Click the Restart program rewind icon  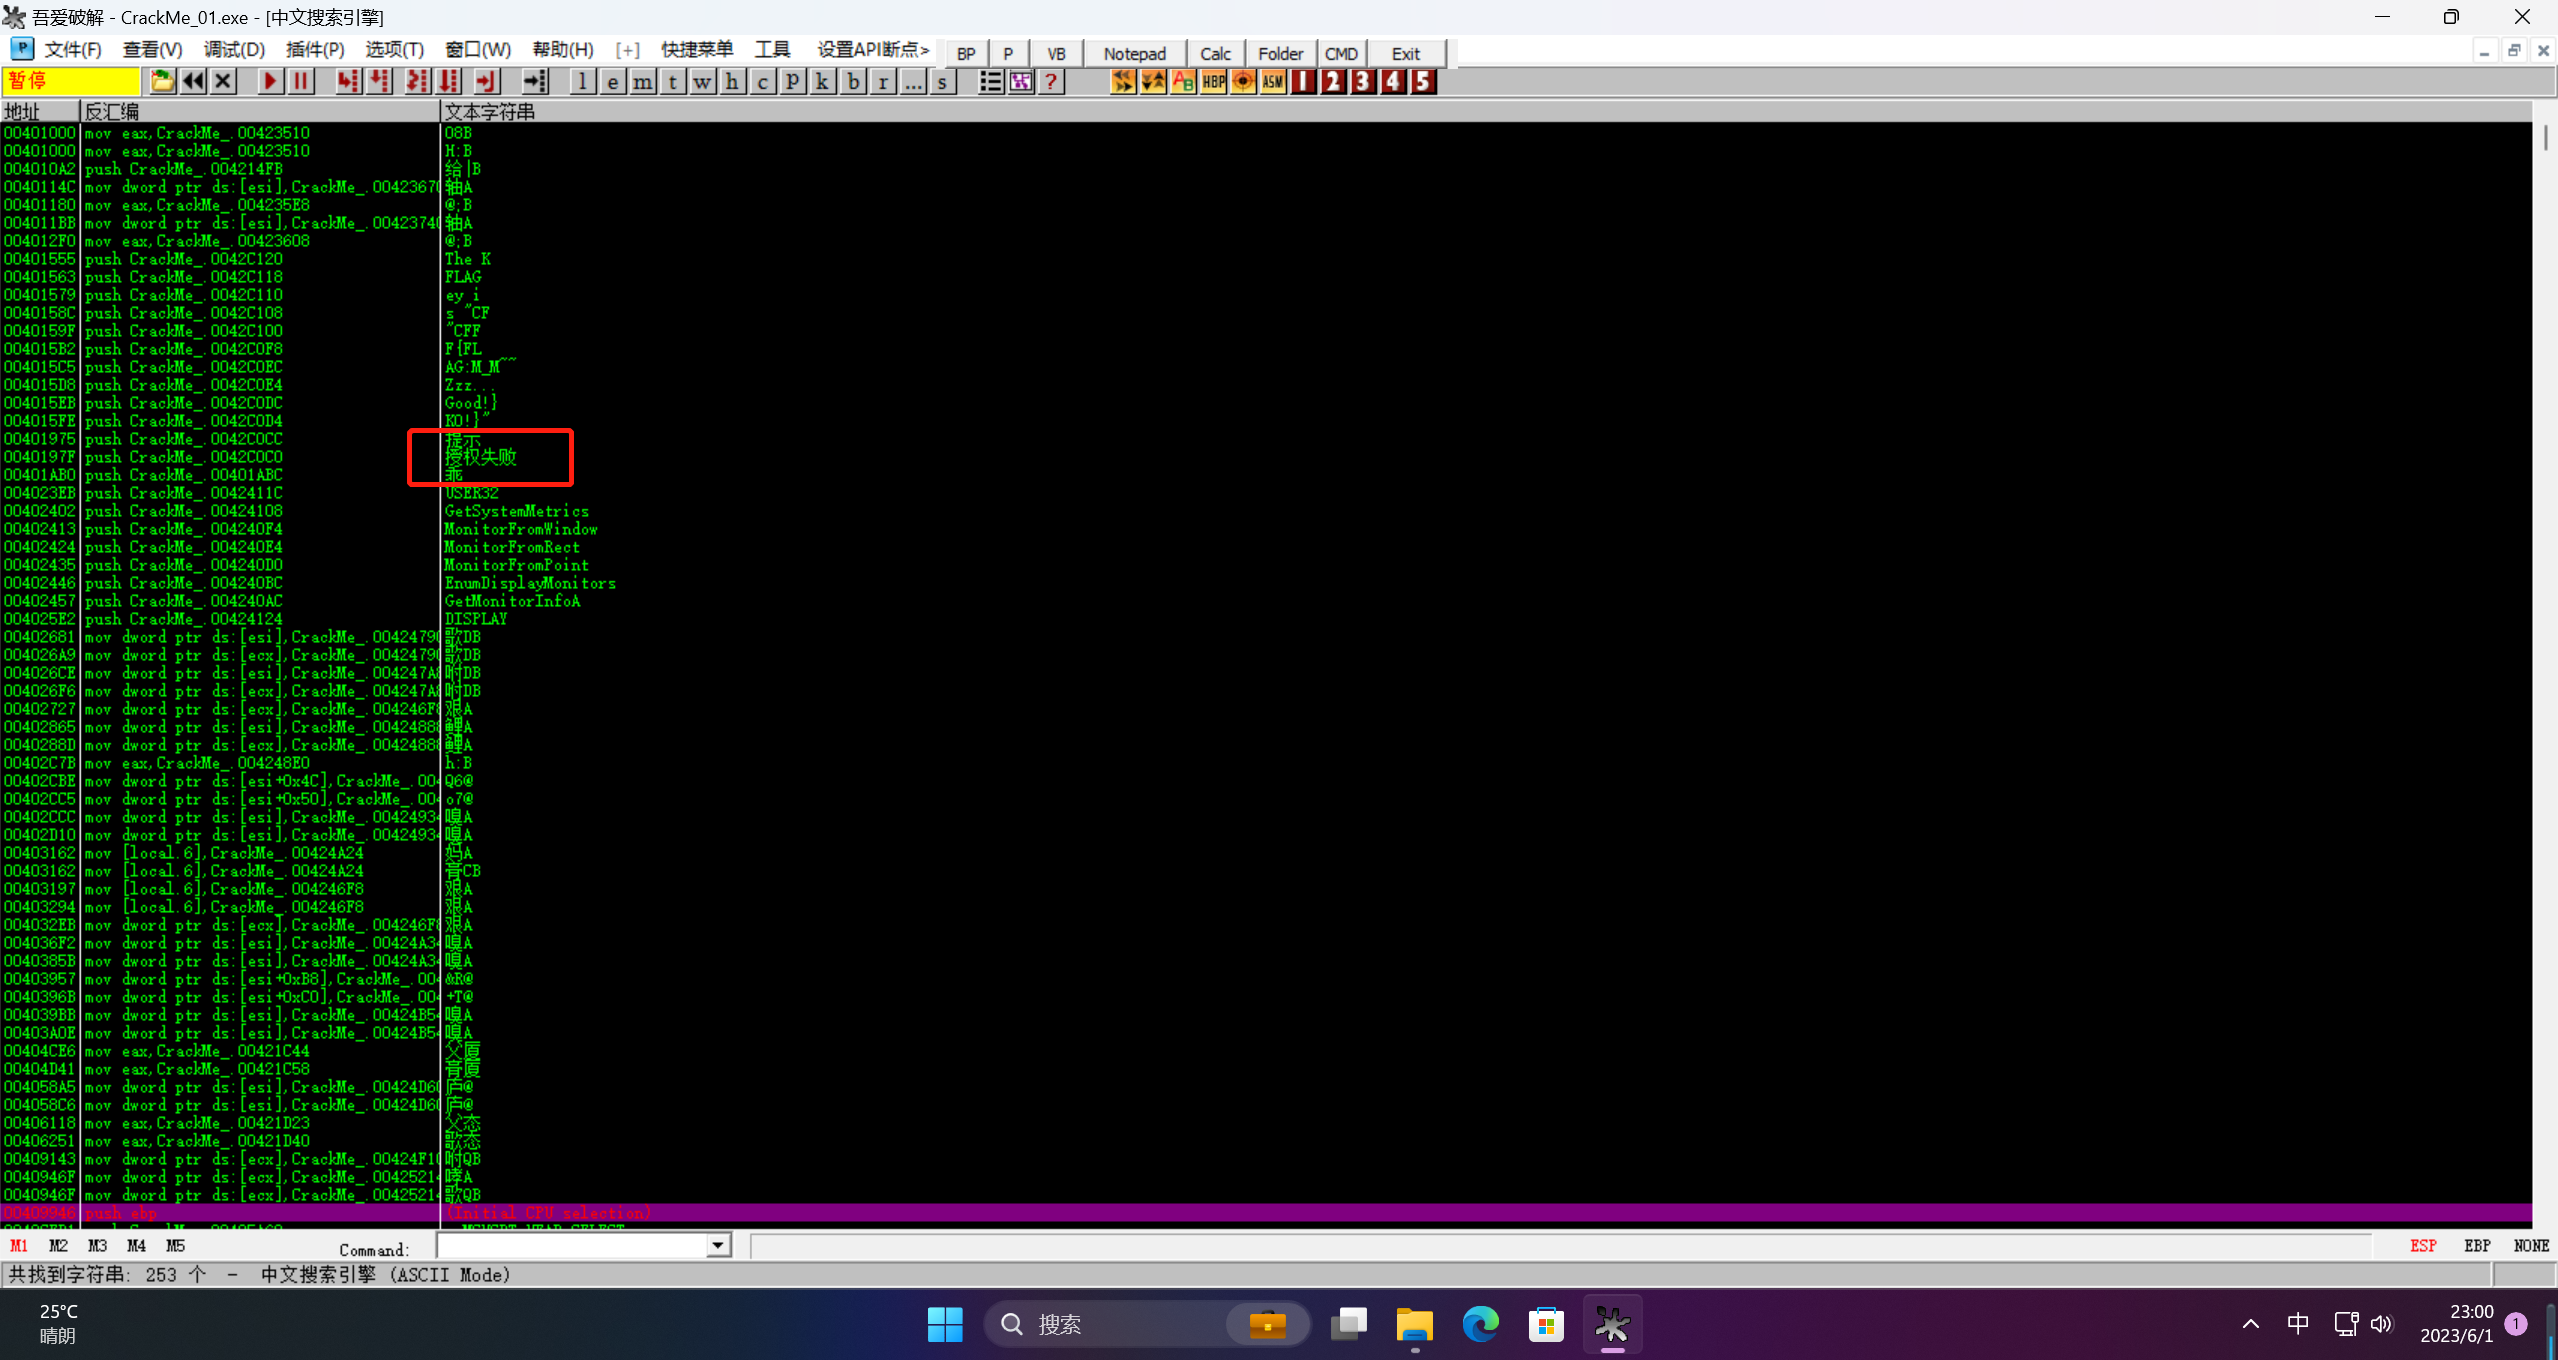click(193, 82)
